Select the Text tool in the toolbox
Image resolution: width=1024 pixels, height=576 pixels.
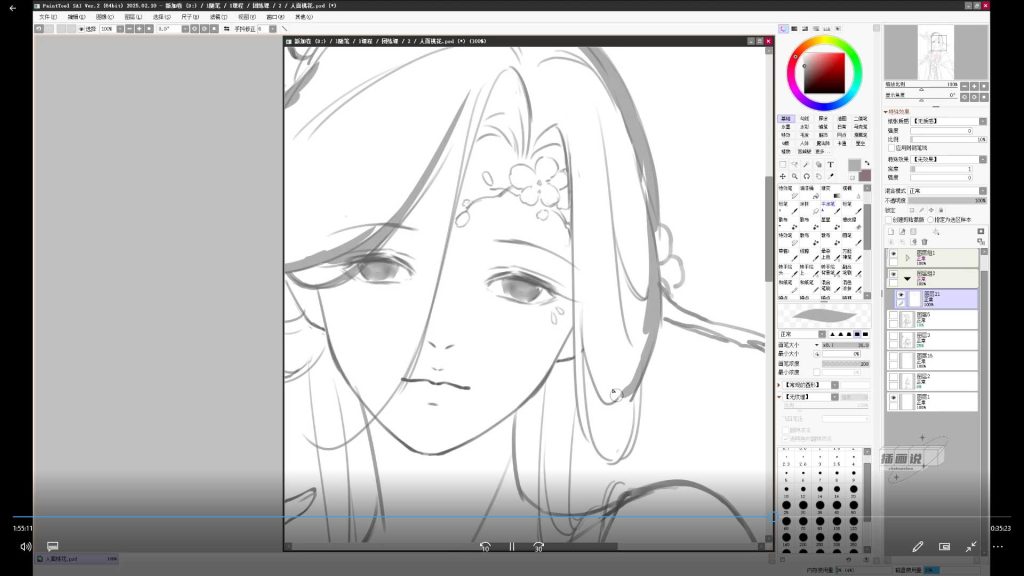[x=830, y=165]
